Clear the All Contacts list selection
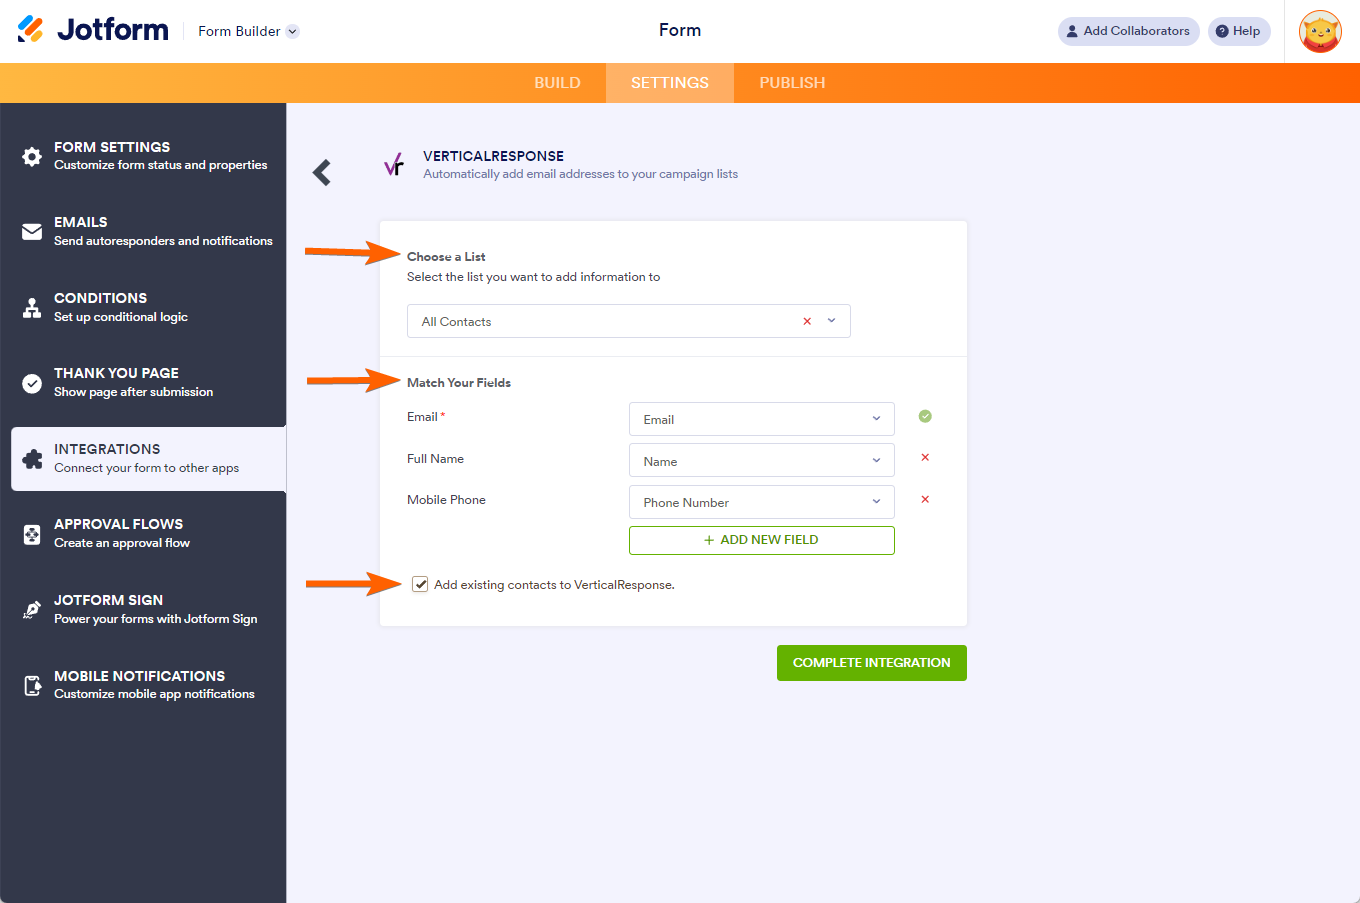Image resolution: width=1360 pixels, height=903 pixels. click(x=807, y=322)
